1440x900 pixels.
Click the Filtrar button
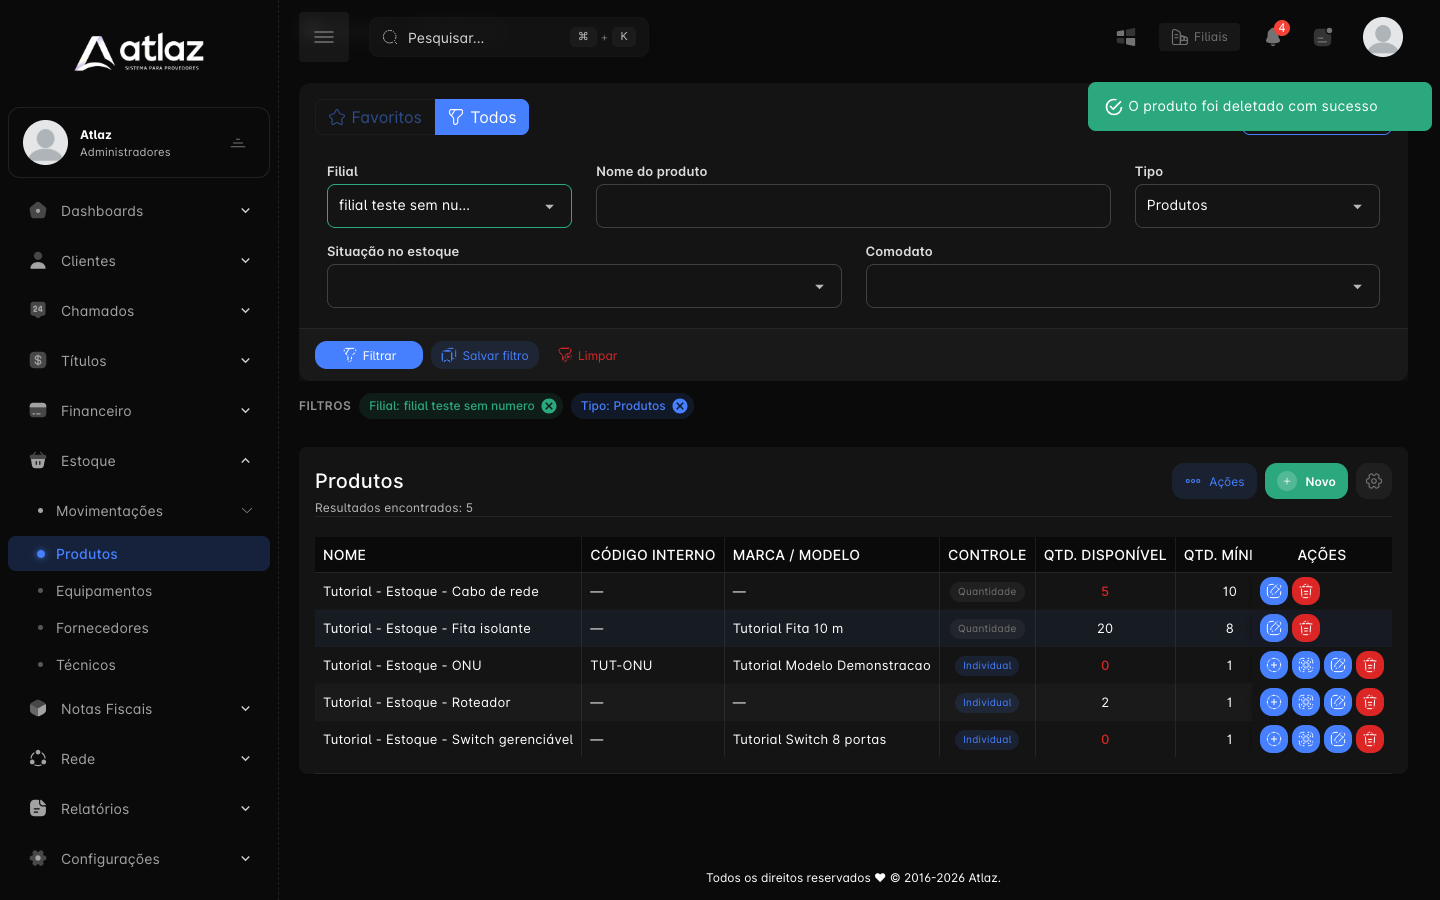[x=369, y=355]
